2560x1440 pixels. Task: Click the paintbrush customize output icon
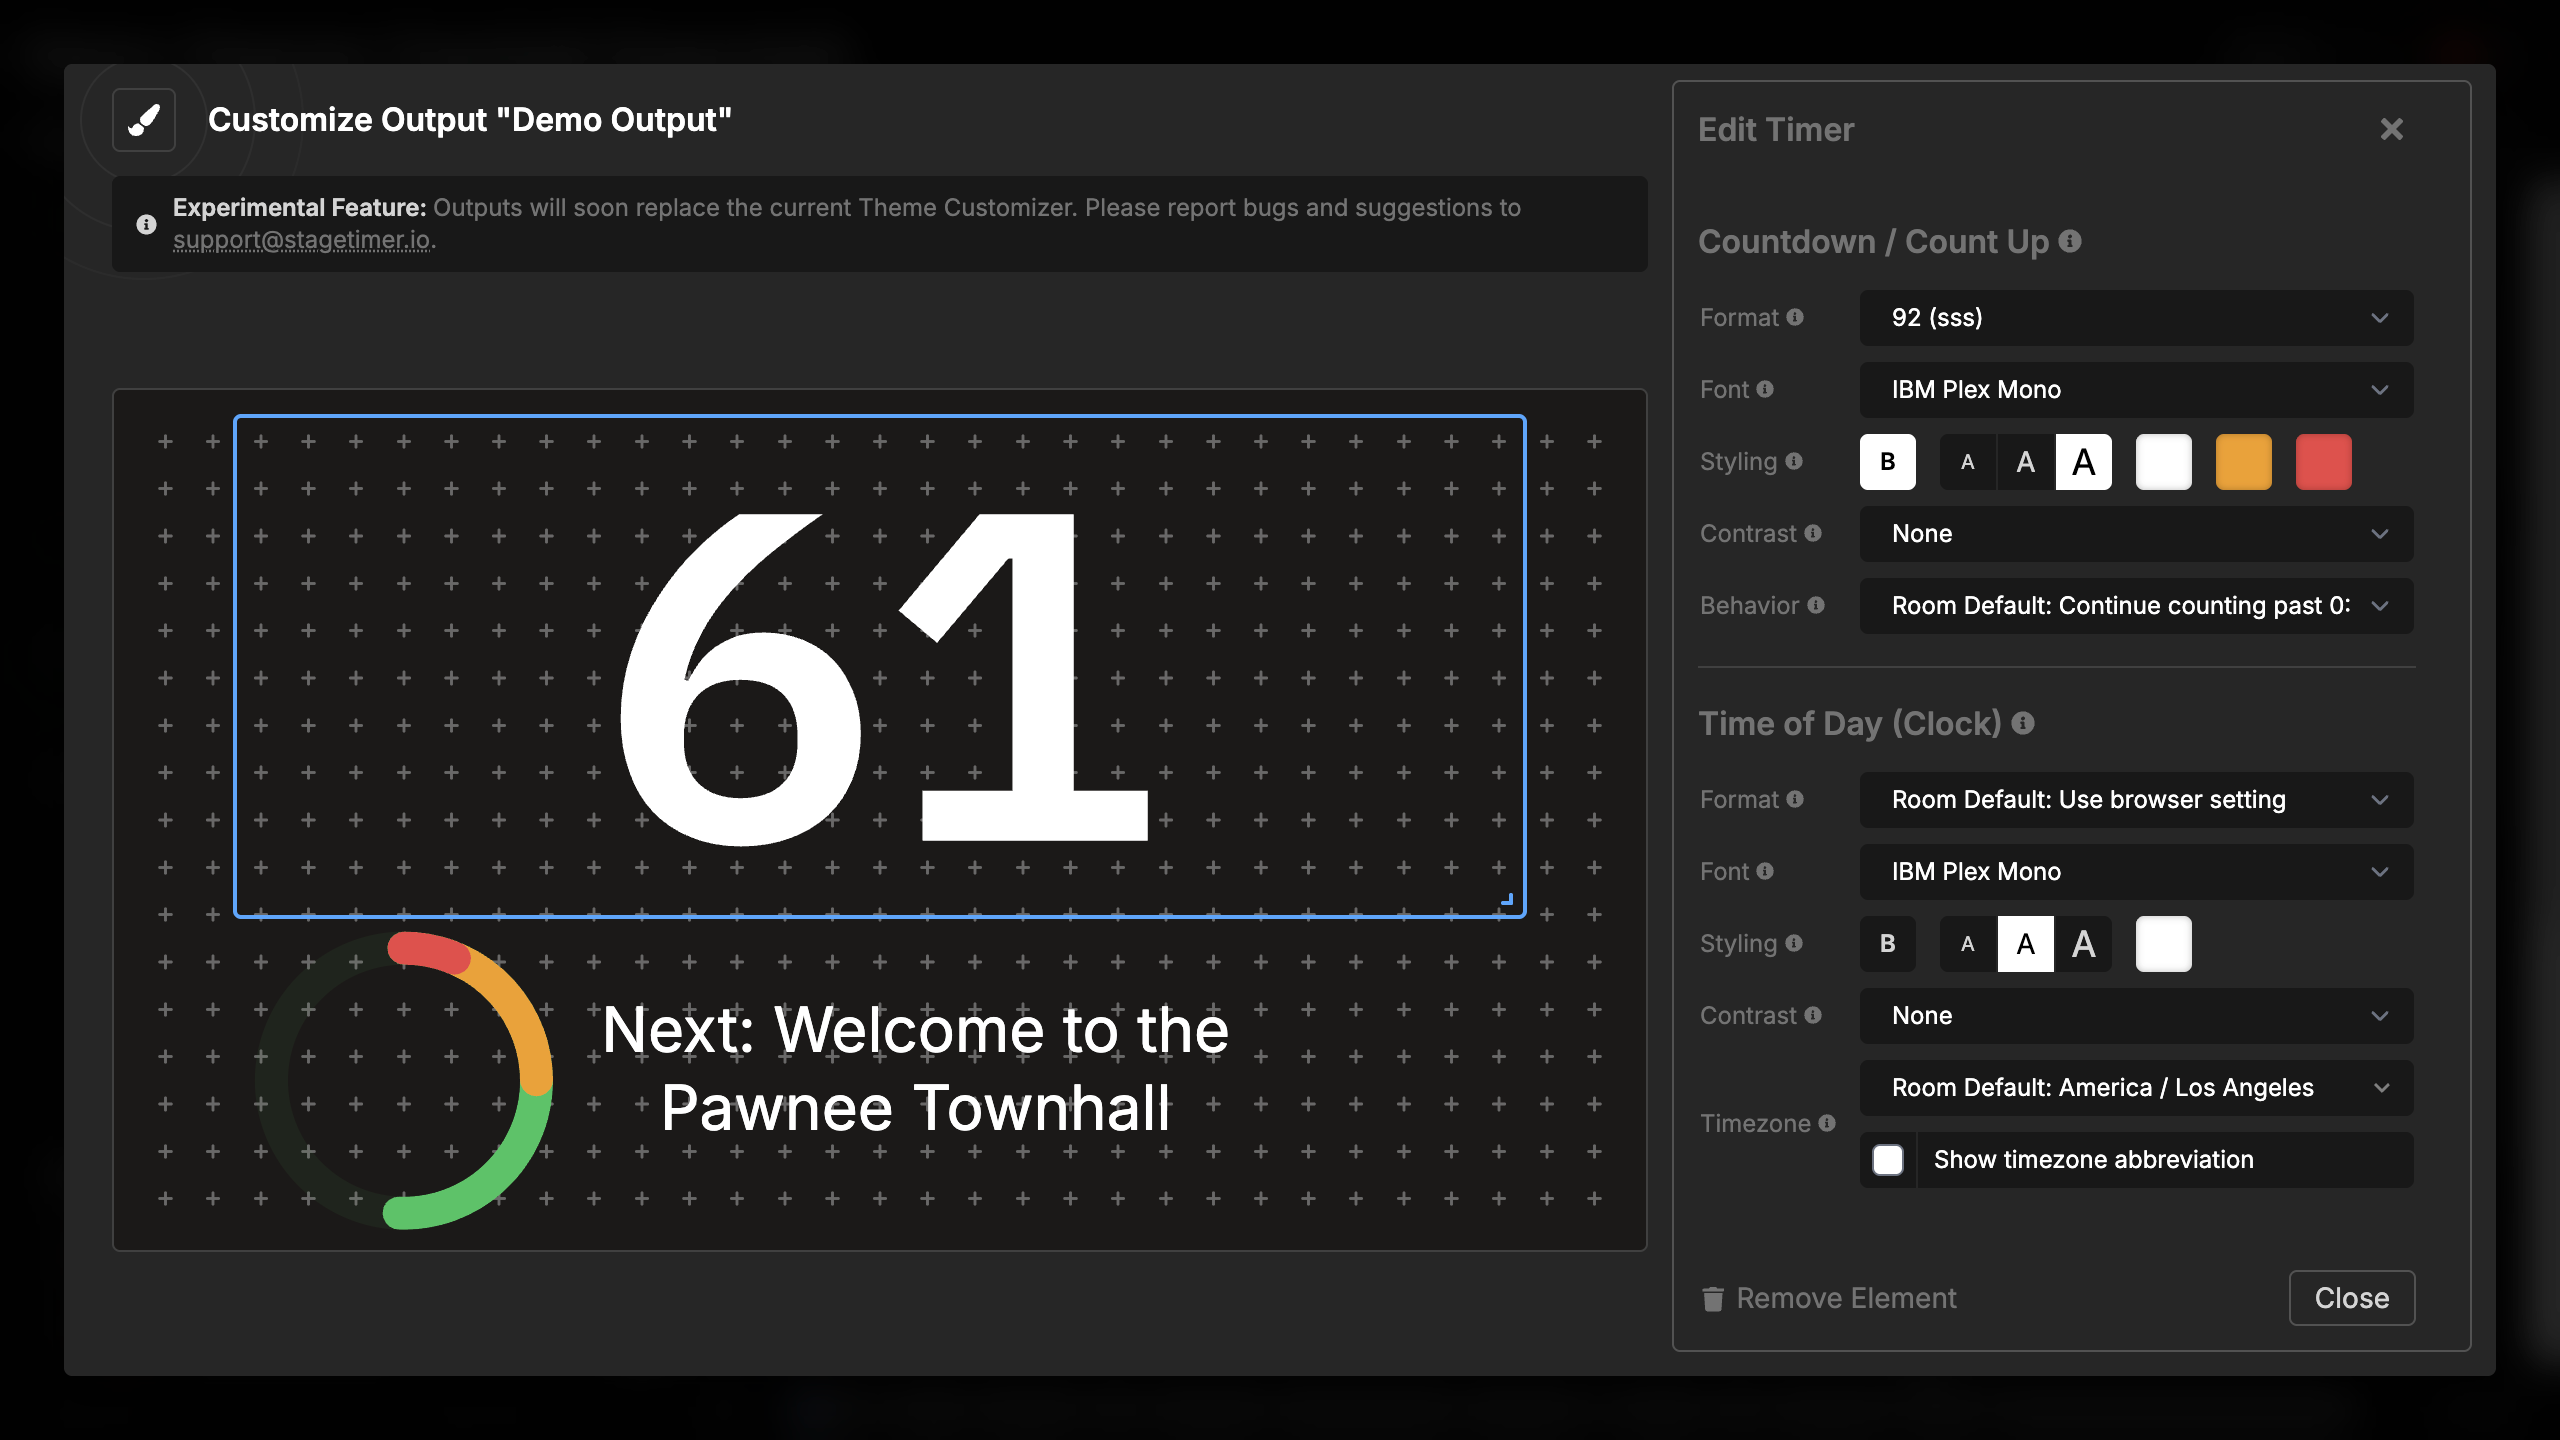pyautogui.click(x=142, y=120)
